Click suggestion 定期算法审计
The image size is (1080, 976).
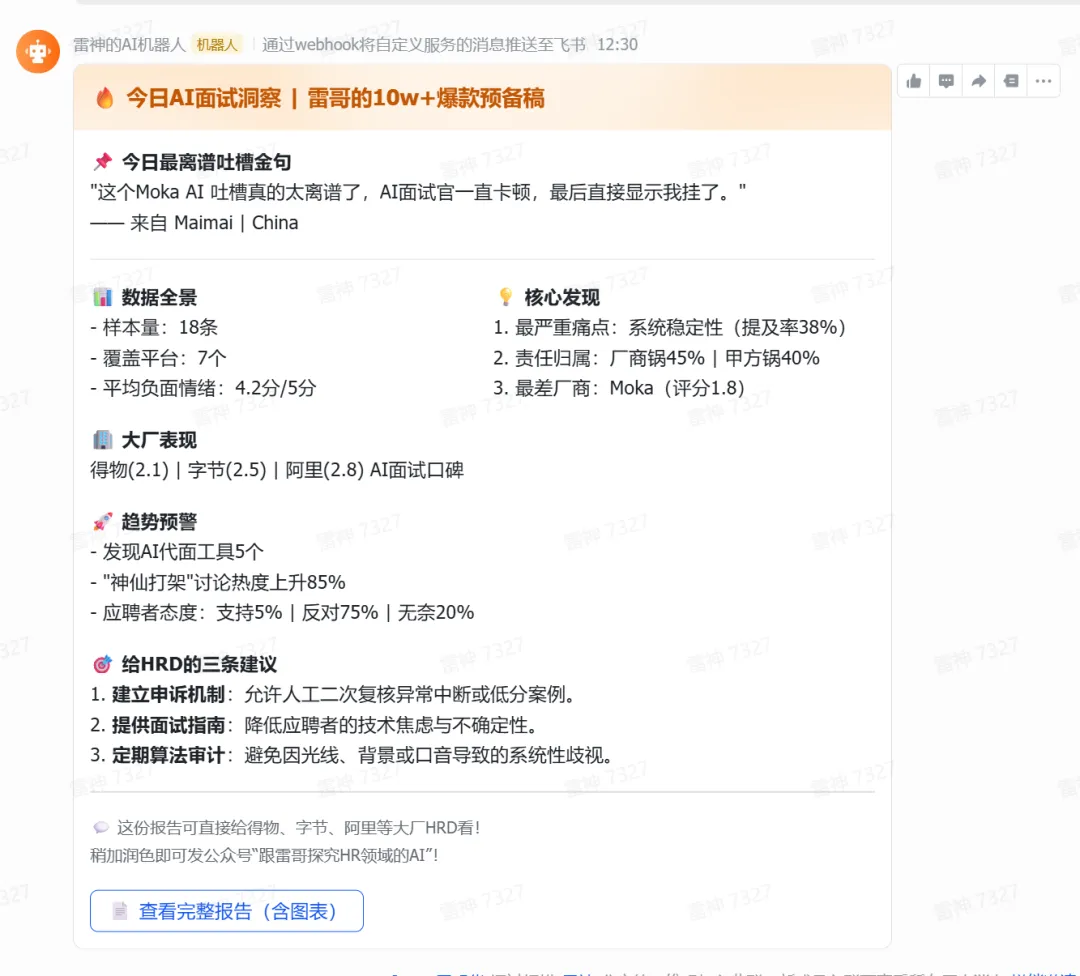click(352, 755)
